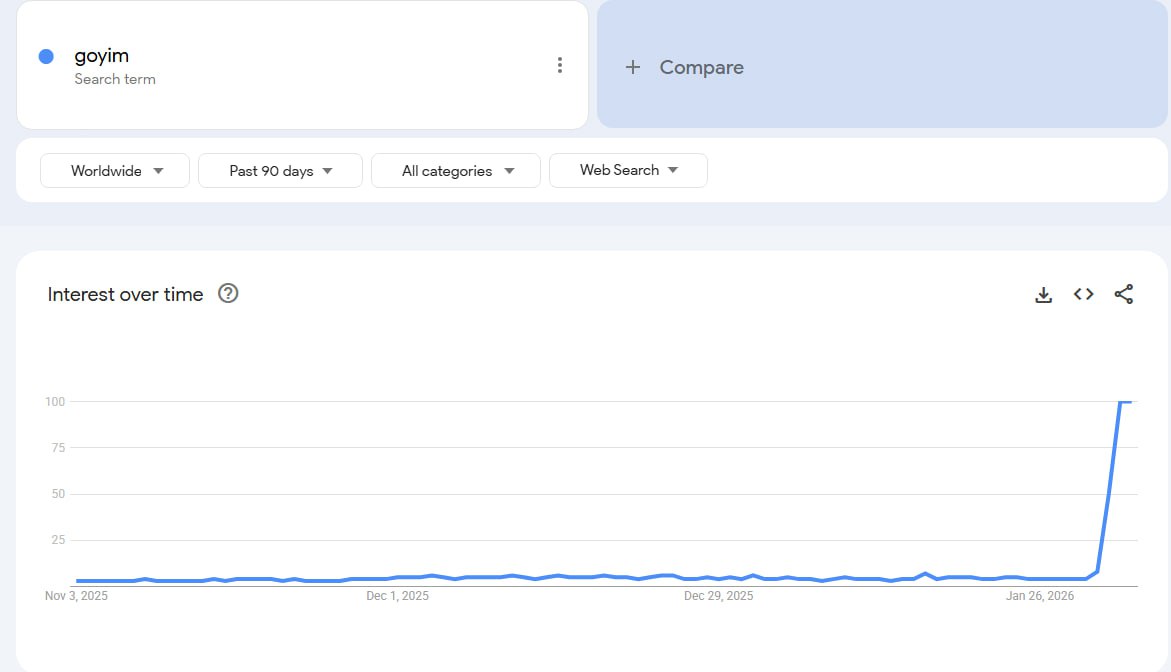Open the help tooltip next to Interest over time
This screenshot has width=1171, height=672.
pyautogui.click(x=228, y=293)
